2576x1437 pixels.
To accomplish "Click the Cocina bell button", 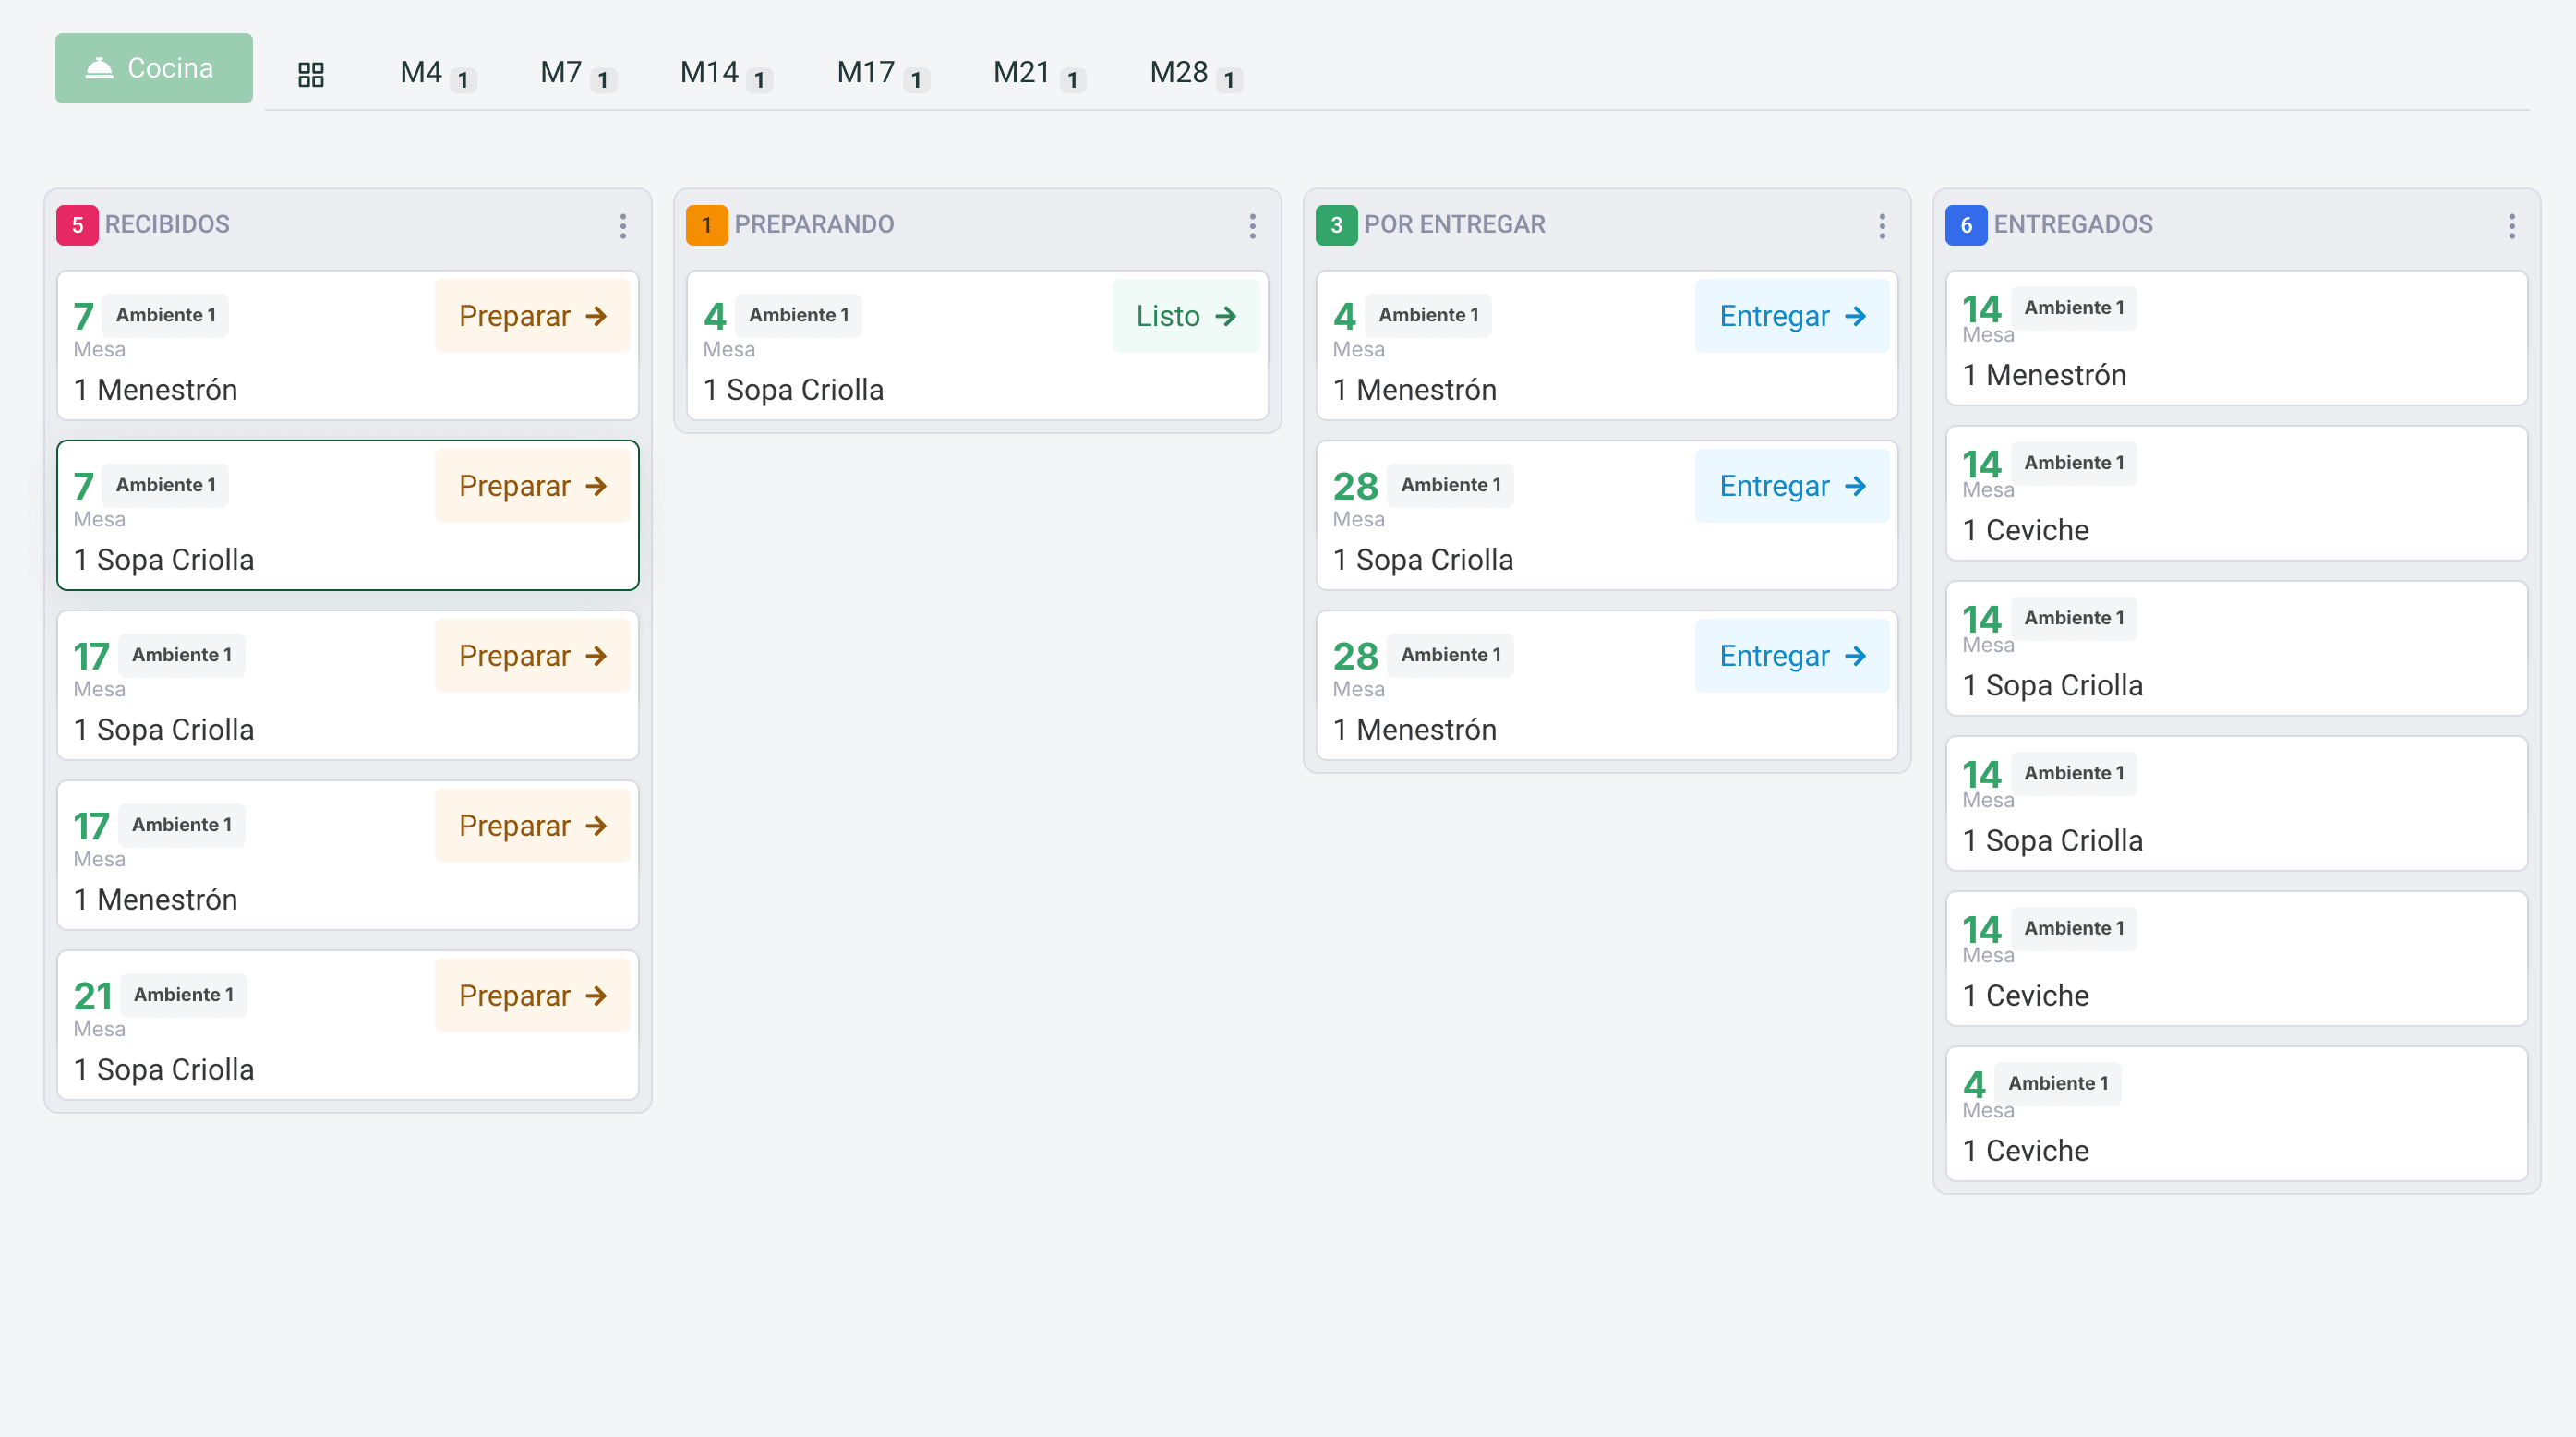I will pos(154,68).
